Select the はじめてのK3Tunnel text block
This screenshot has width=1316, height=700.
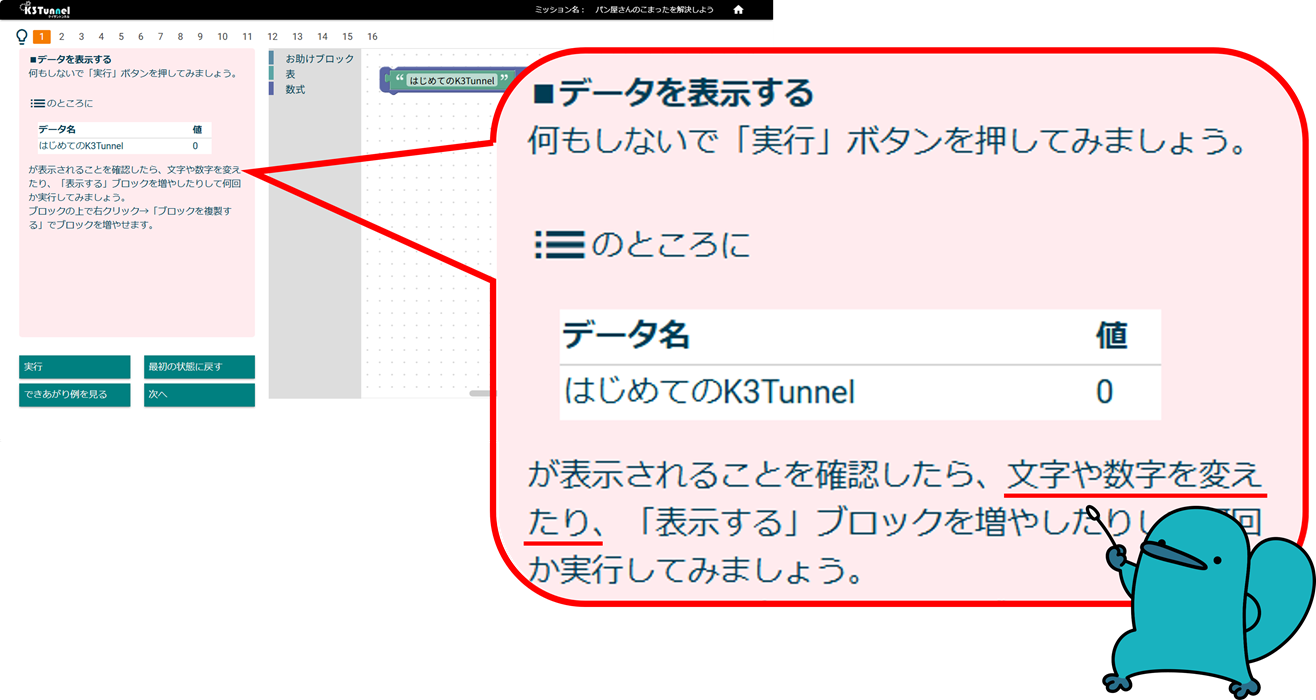pos(453,80)
